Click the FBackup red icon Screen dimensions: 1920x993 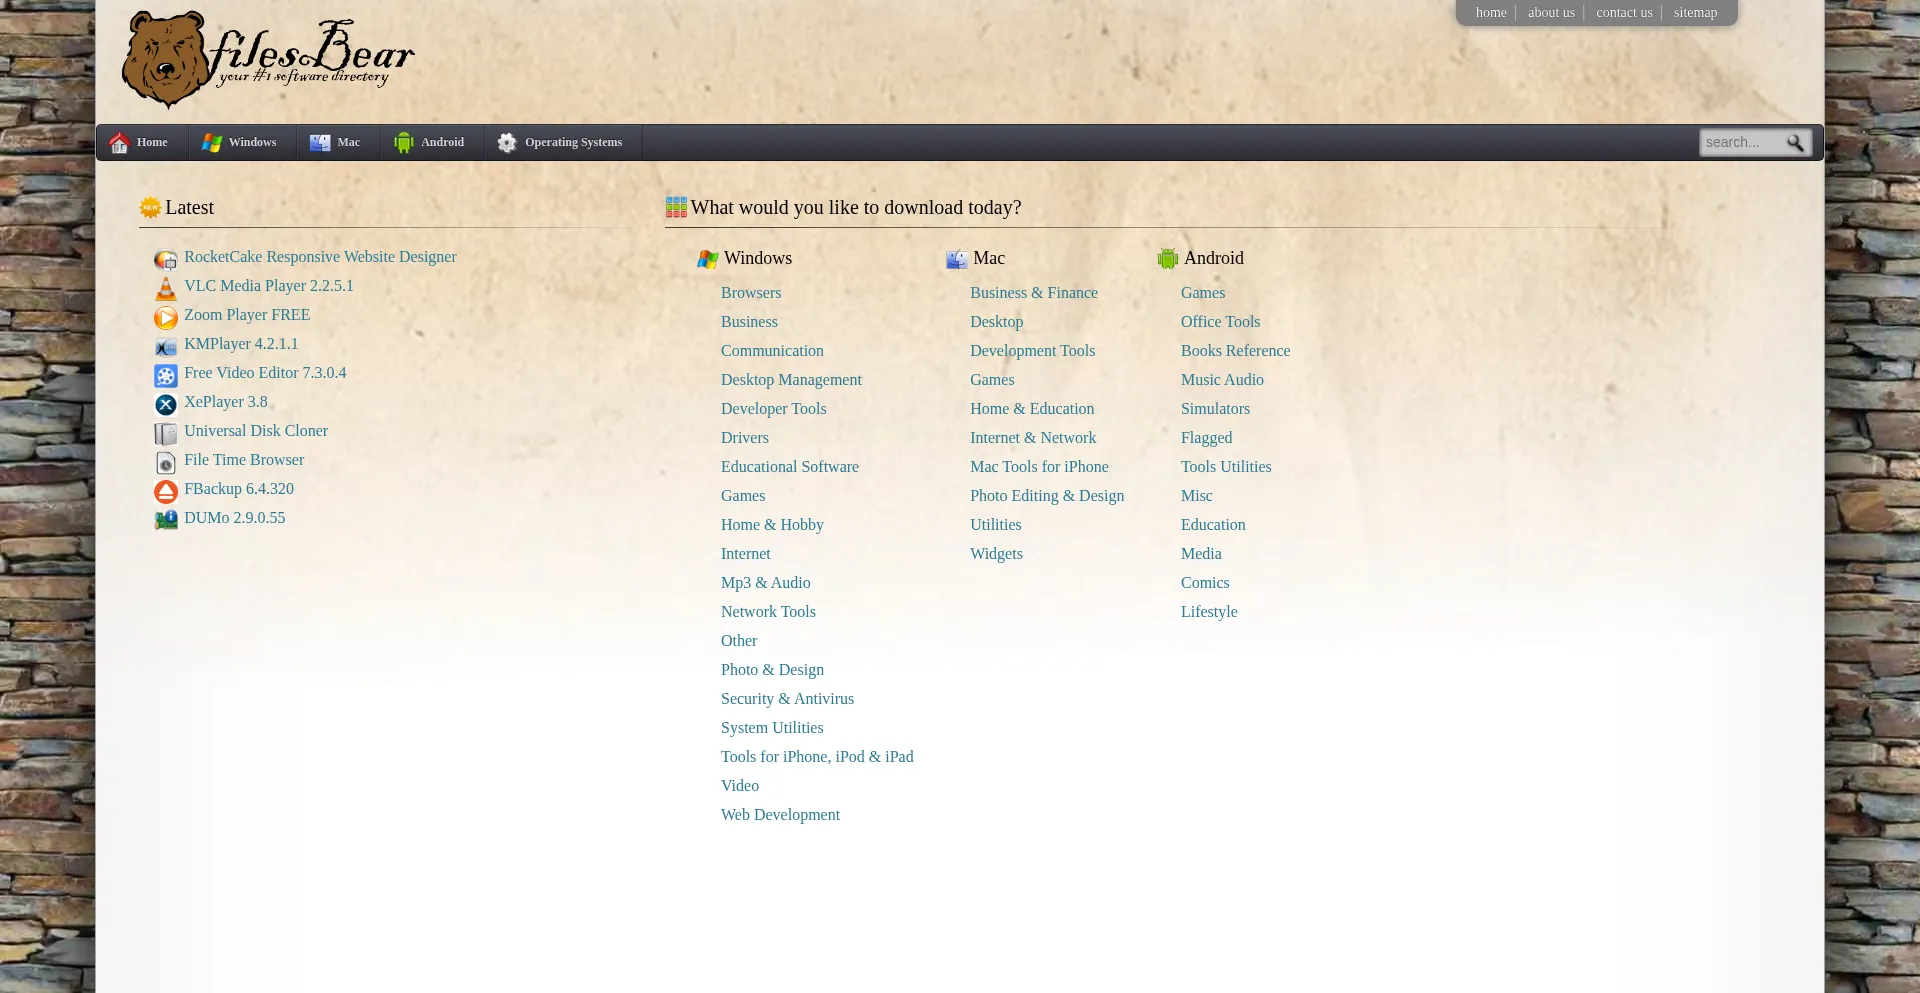(165, 492)
